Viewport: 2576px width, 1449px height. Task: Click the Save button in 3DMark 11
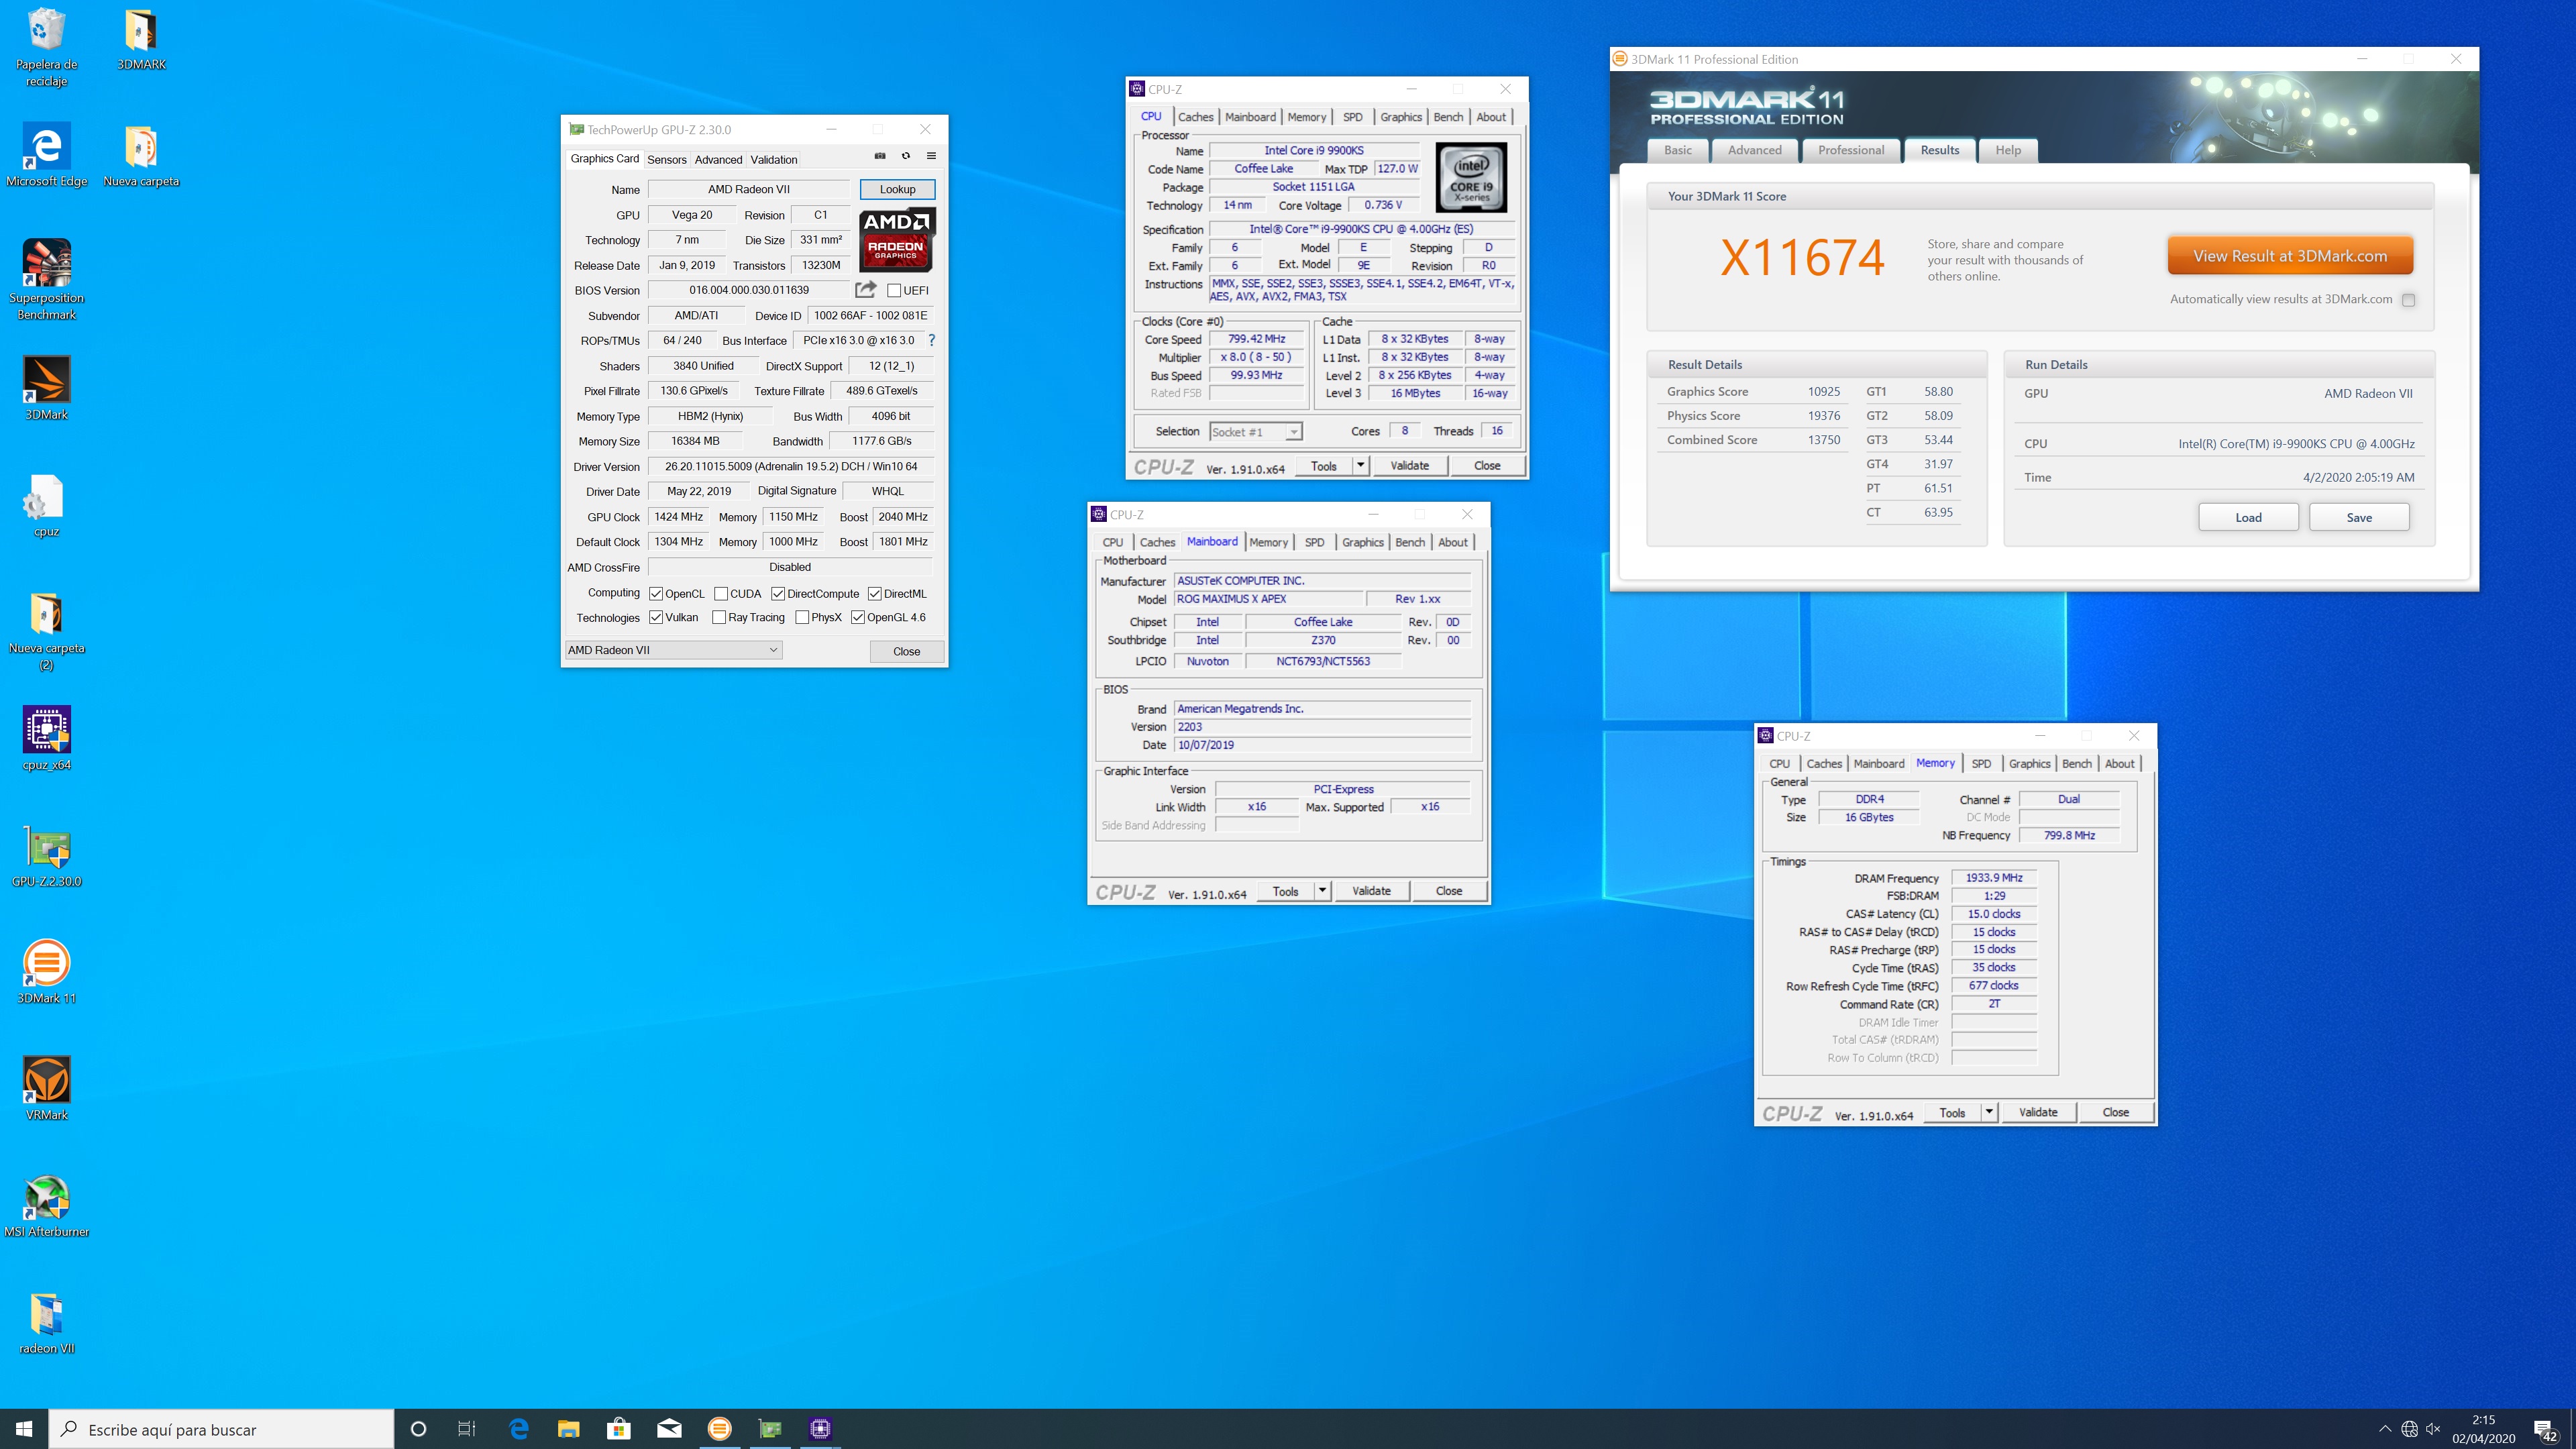[x=2359, y=517]
